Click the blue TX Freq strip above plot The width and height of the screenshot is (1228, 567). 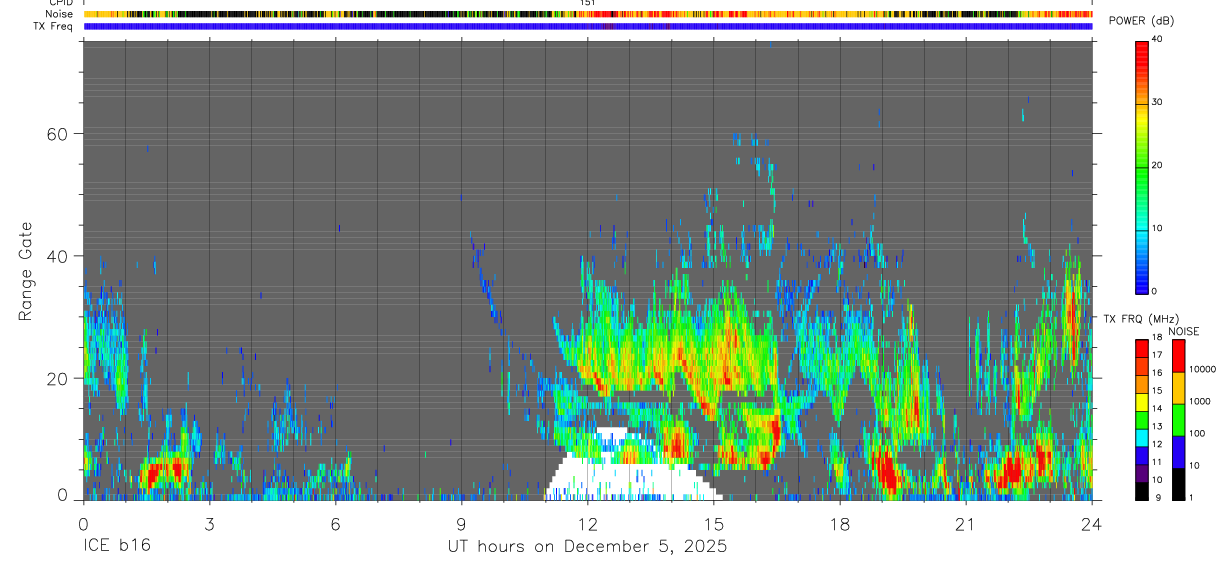tap(588, 26)
